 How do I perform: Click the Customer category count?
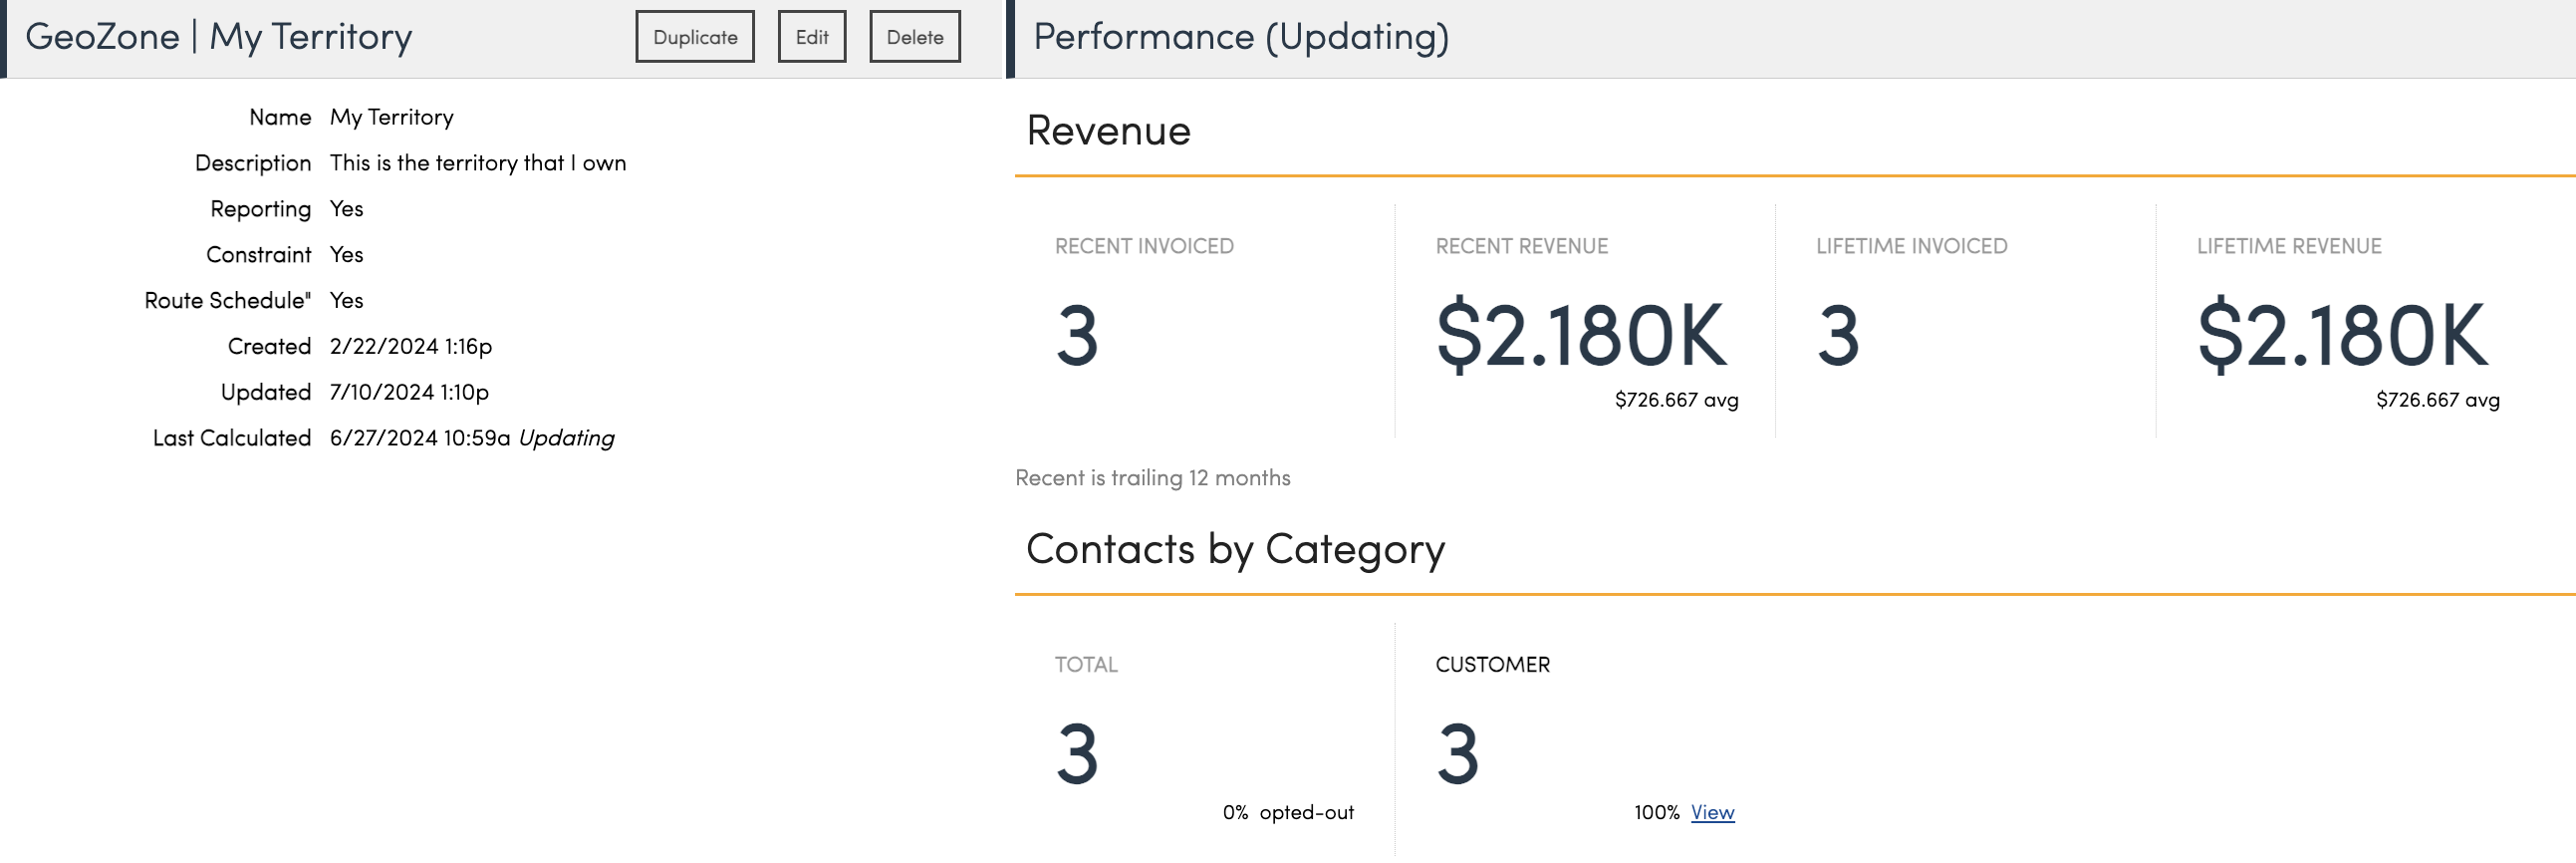pos(1458,753)
